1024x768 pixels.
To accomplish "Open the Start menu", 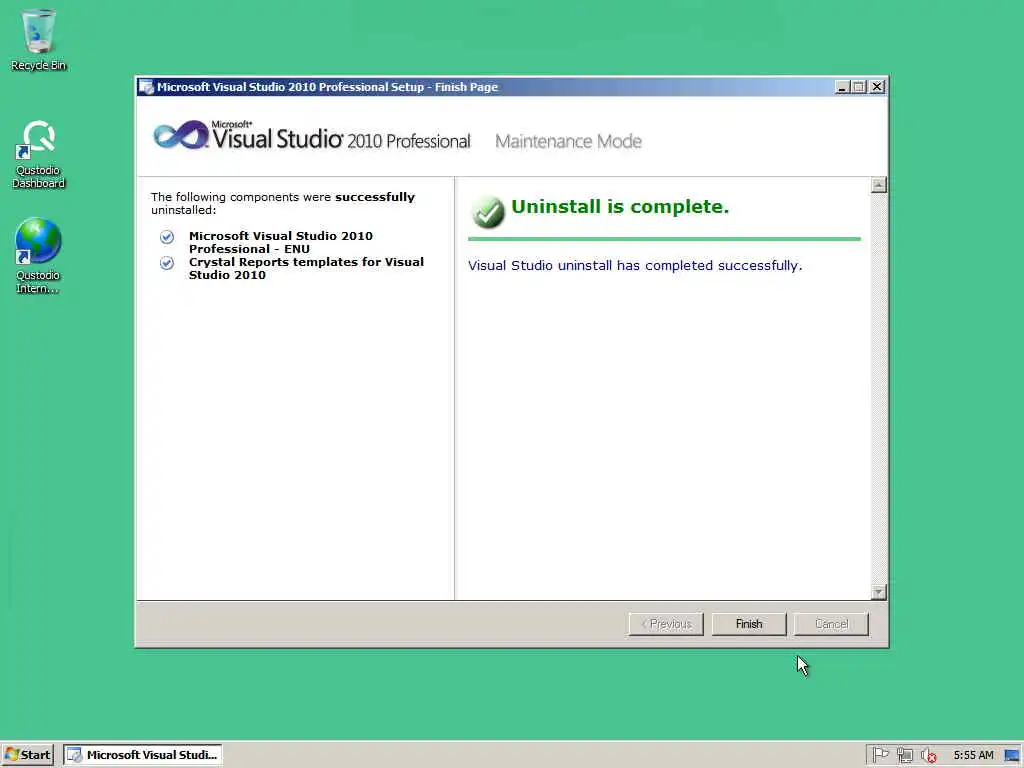I will click(x=27, y=755).
